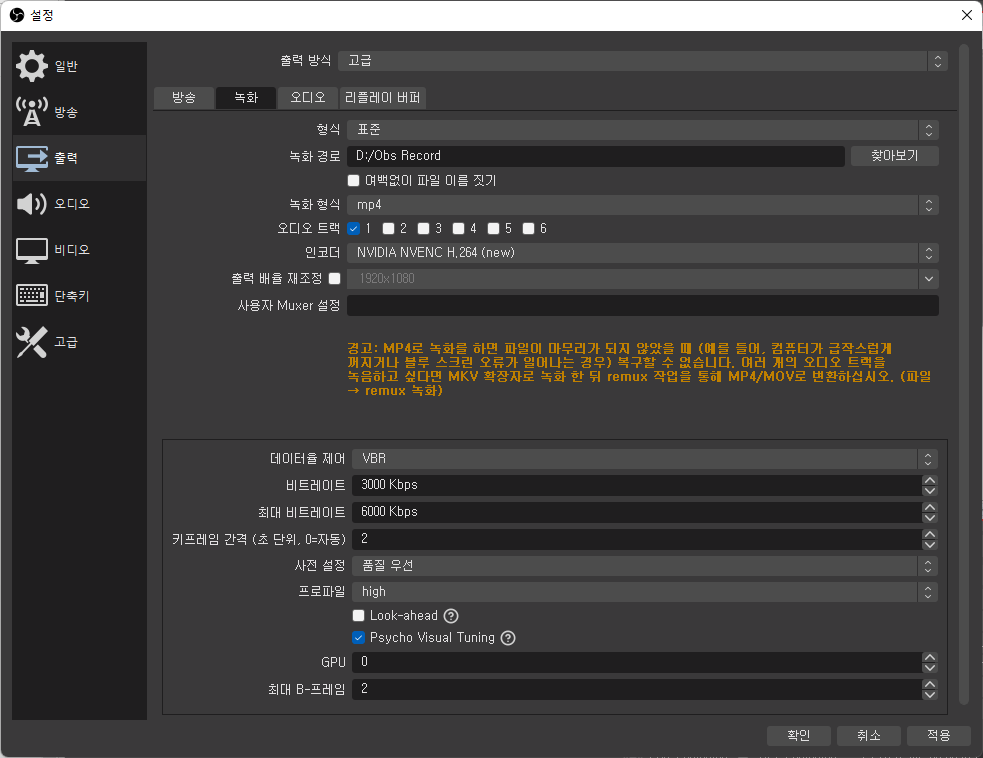Open the 출력 방식 dropdown set to 고급
Viewport: 983px width, 758px height.
tap(643, 61)
